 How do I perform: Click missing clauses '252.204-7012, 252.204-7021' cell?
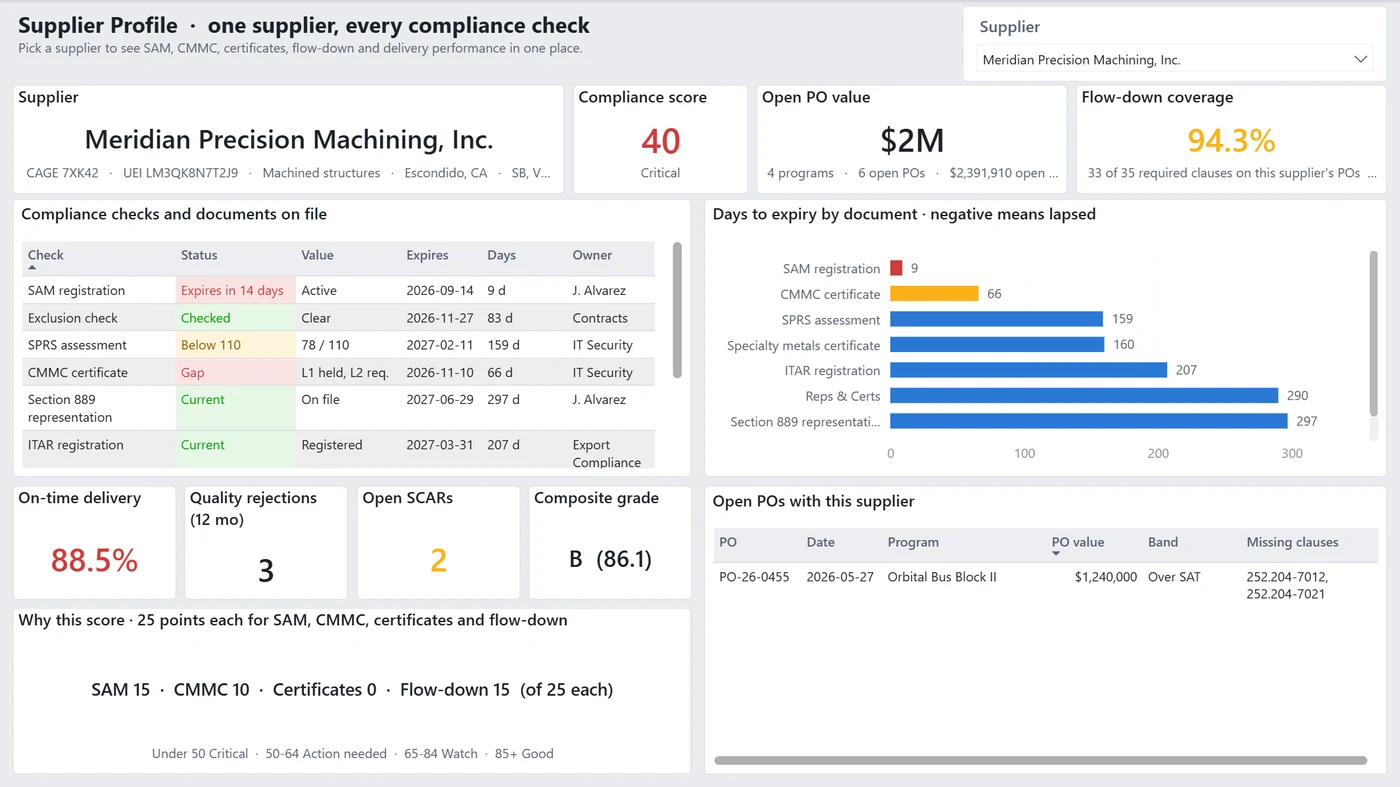(1287, 585)
